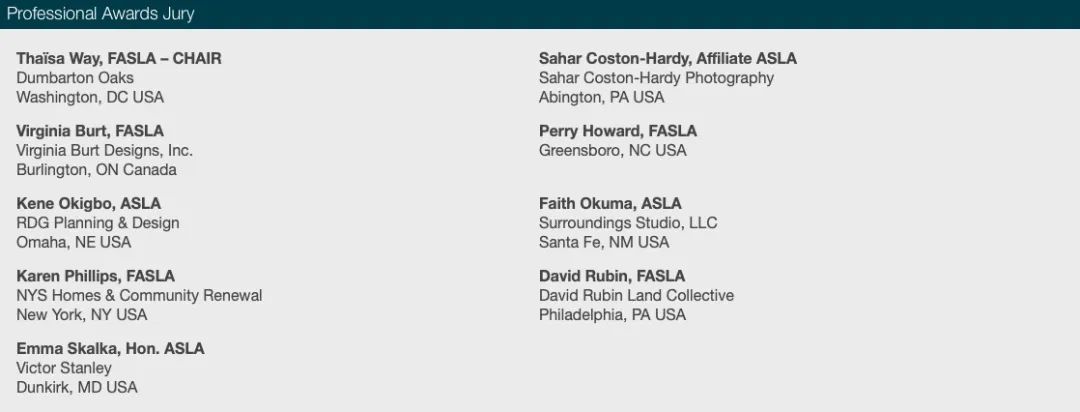The width and height of the screenshot is (1080, 412).
Task: Select juror name Emma Skalka, Hon. ASLA
Action: click(110, 349)
